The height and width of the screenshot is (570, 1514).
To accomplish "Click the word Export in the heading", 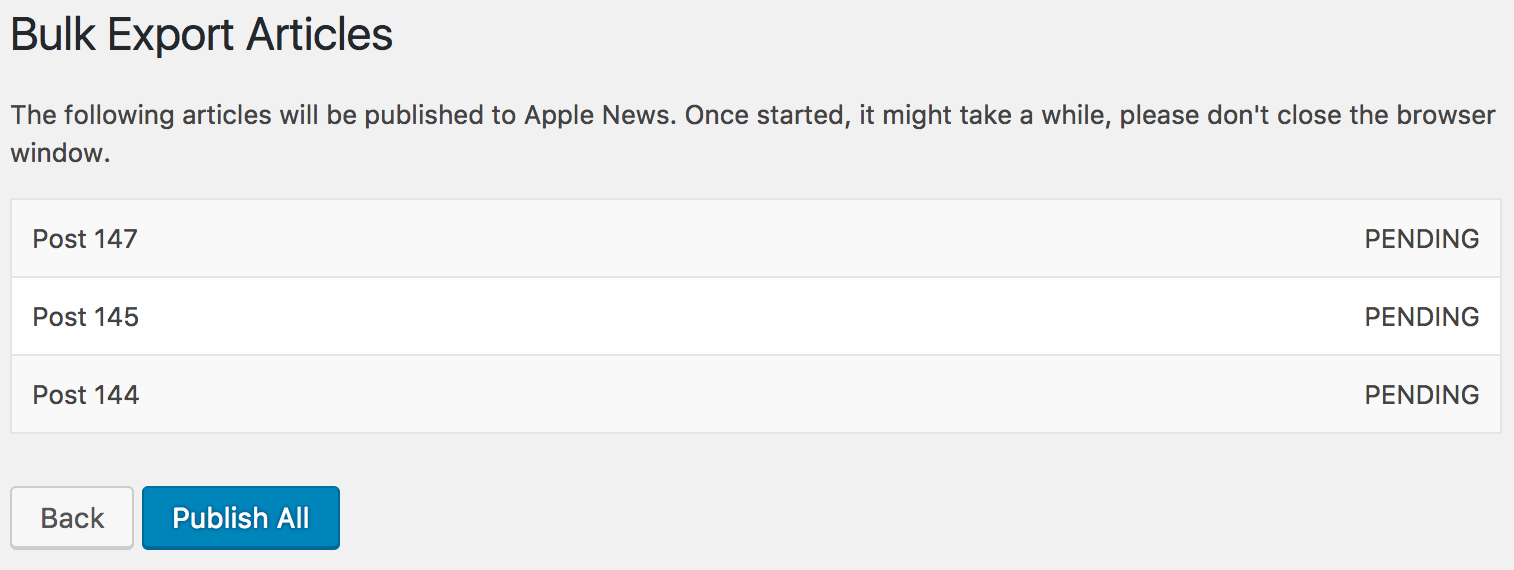I will [170, 35].
